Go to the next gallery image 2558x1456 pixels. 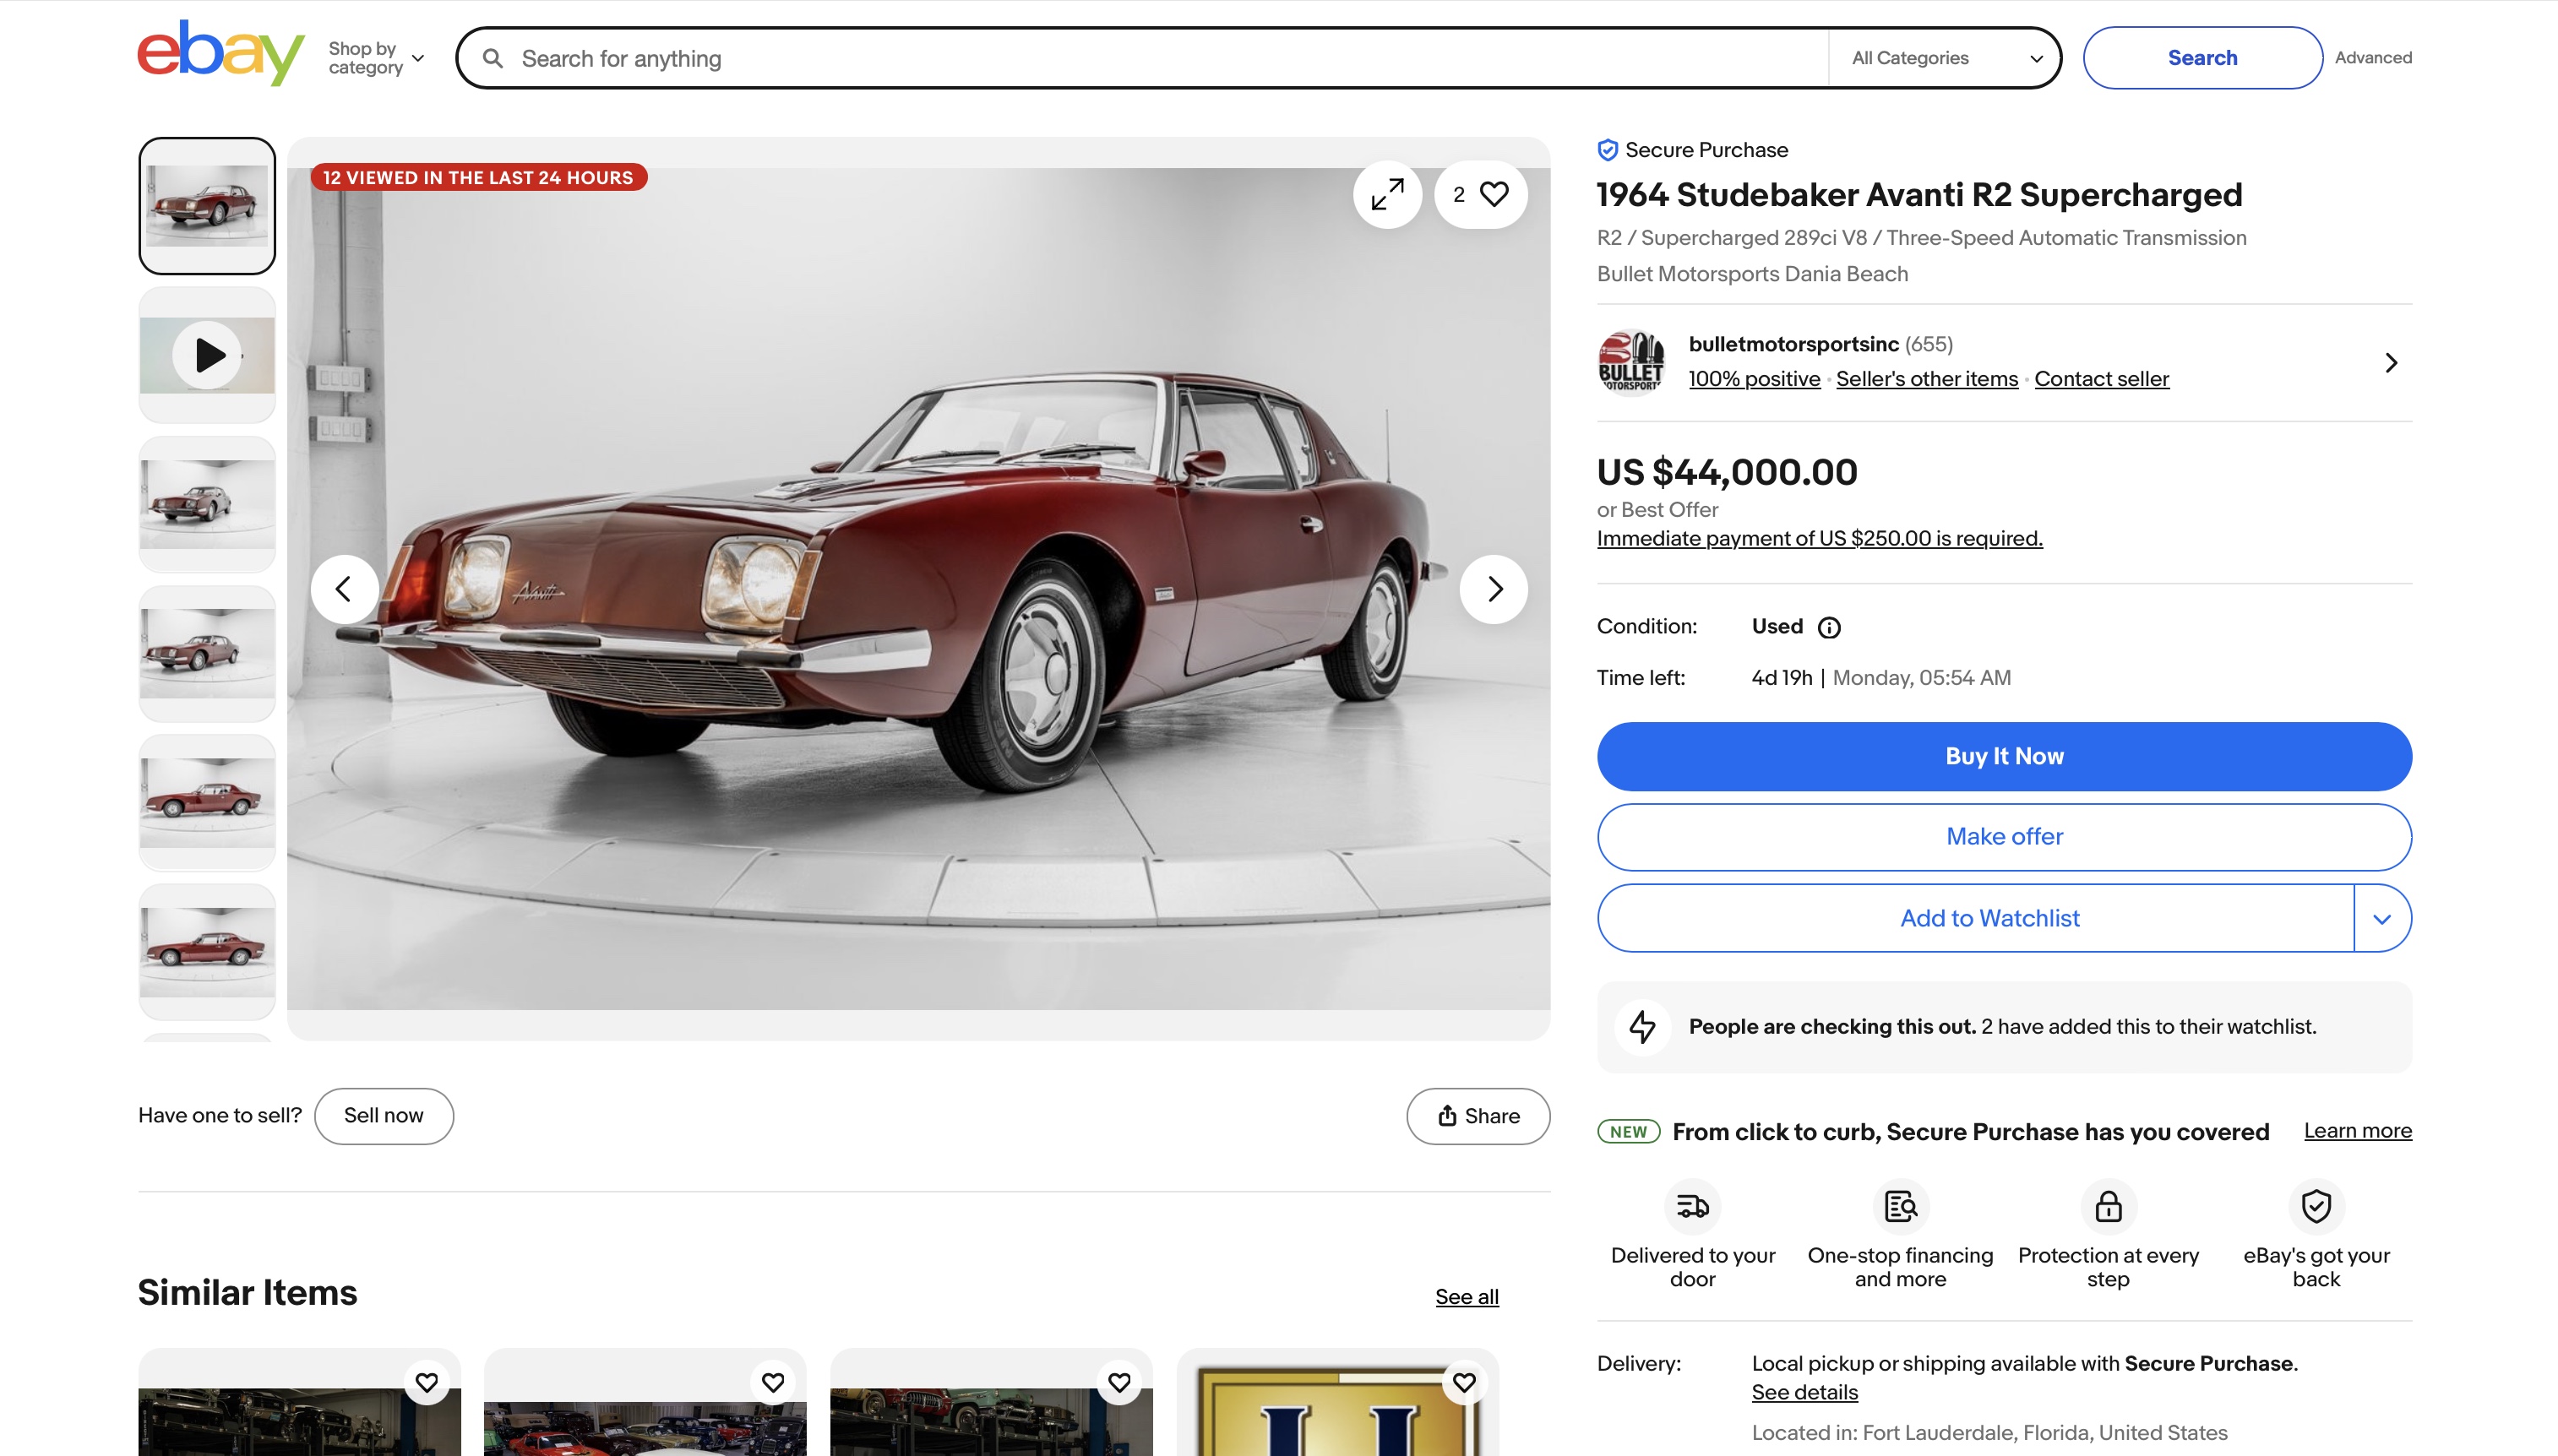tap(1493, 589)
